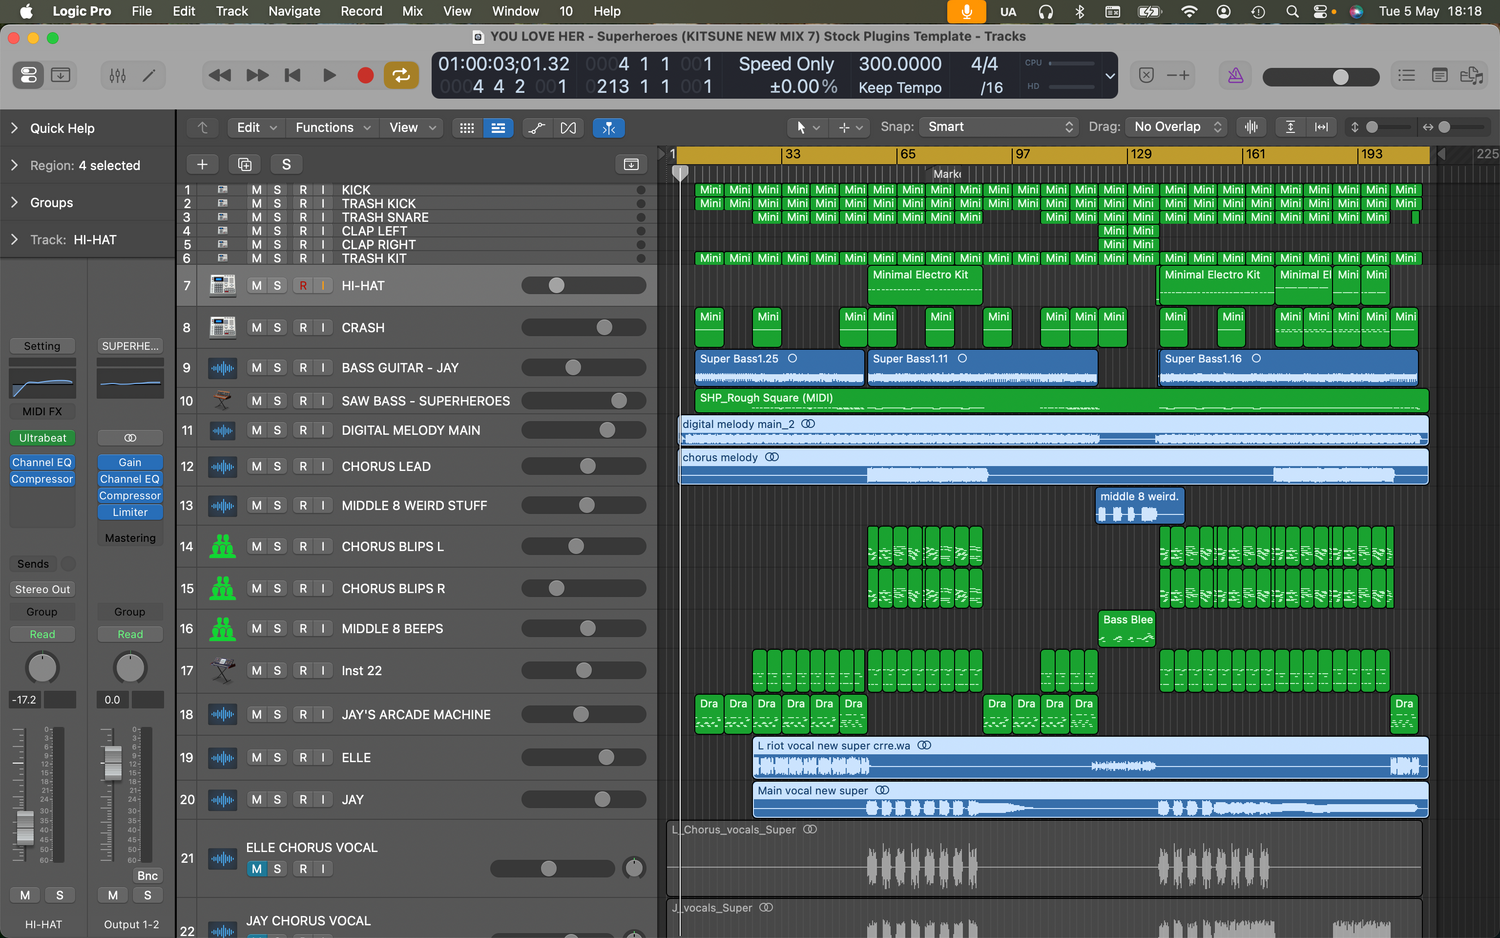Open the Drag No Overlap dropdown
This screenshot has height=938, width=1500.
point(1178,127)
